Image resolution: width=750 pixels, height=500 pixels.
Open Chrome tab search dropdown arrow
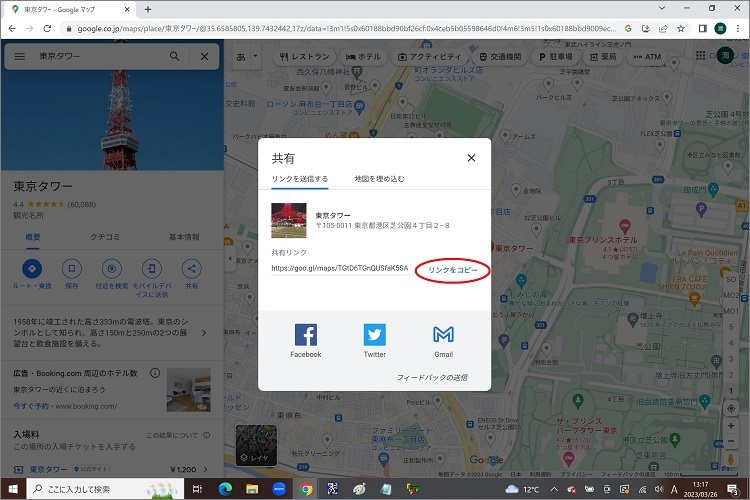tap(662, 8)
